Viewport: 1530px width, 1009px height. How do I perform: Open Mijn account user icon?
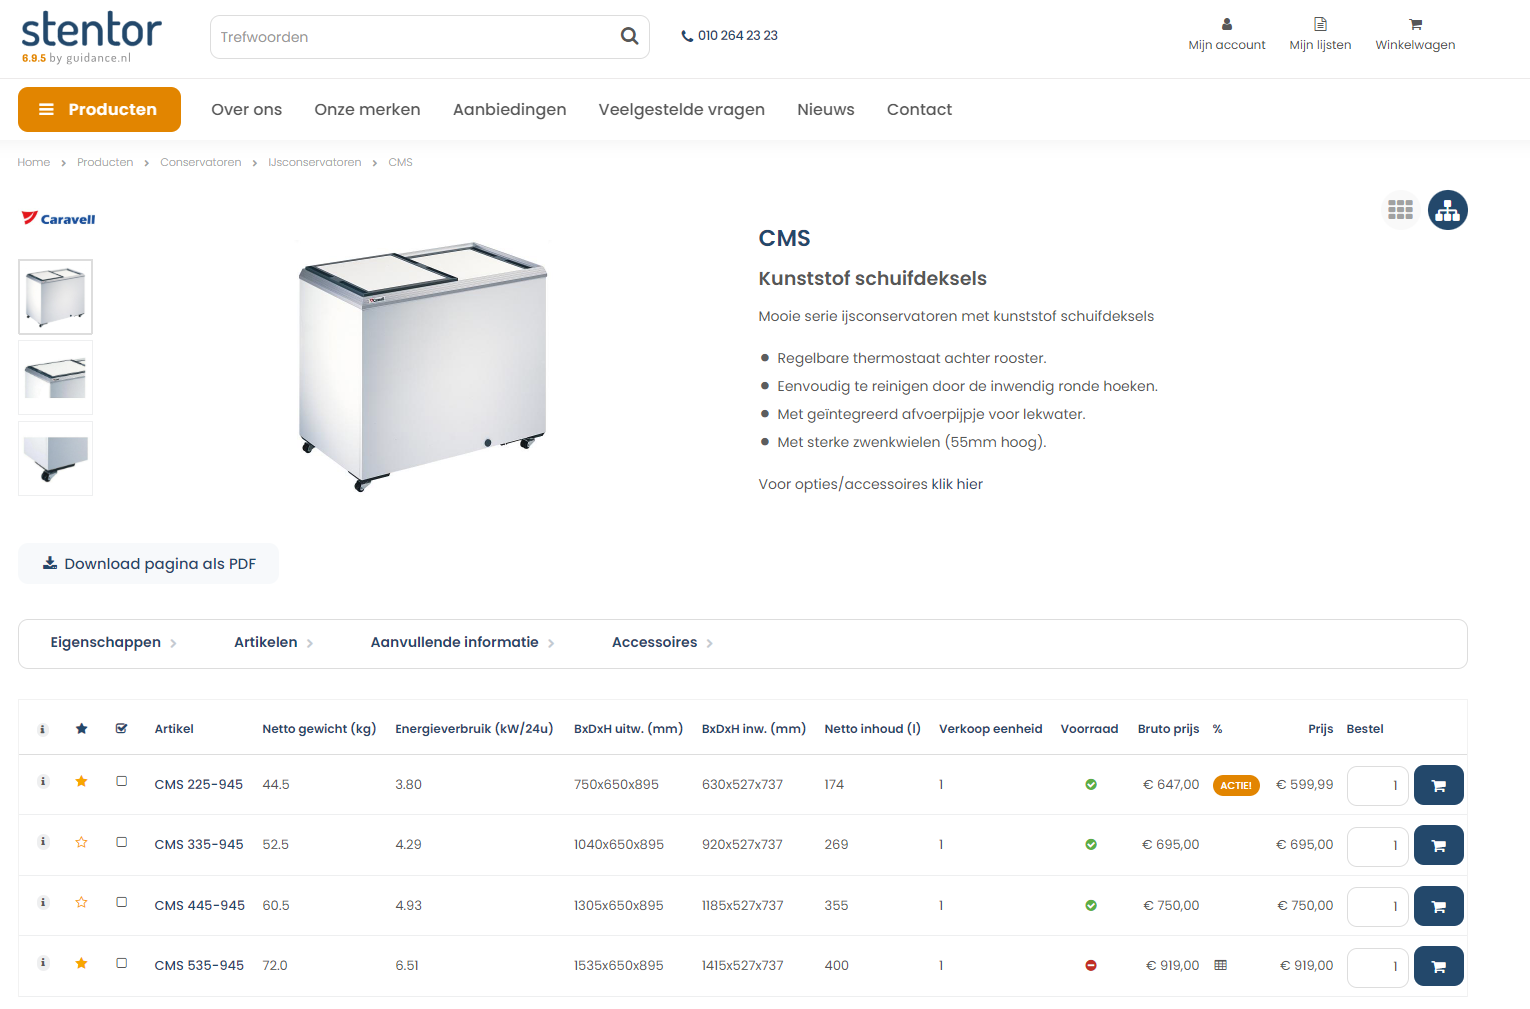(x=1226, y=25)
